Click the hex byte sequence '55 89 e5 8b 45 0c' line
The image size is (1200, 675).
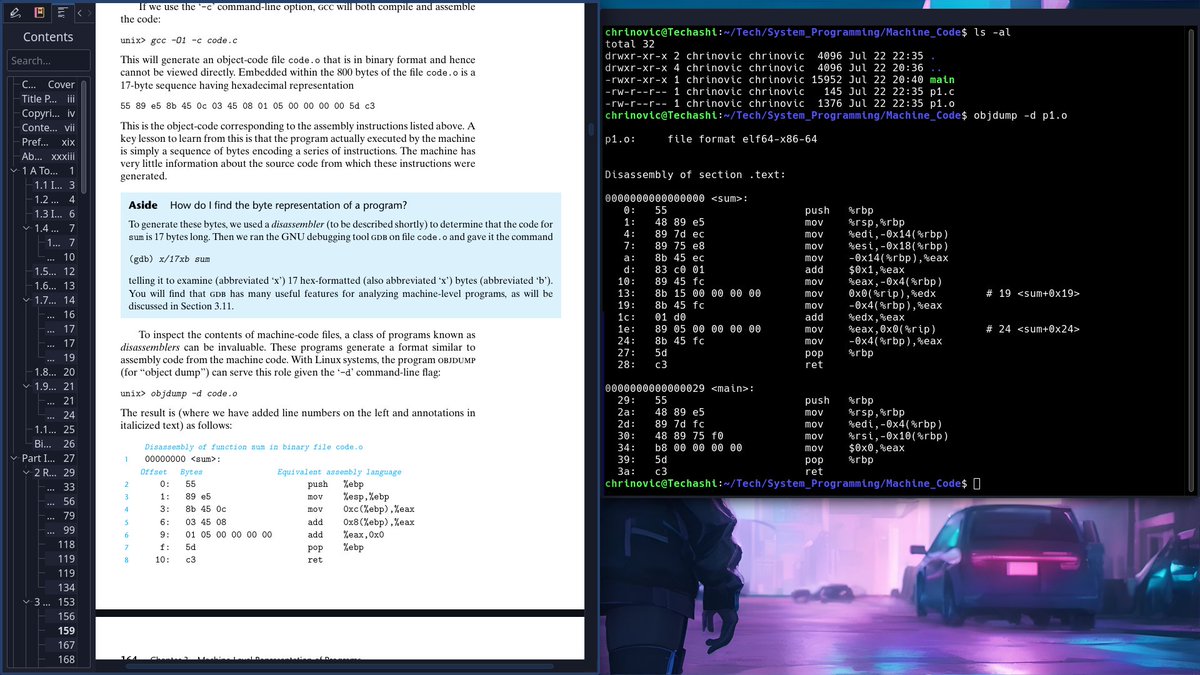tap(247, 105)
